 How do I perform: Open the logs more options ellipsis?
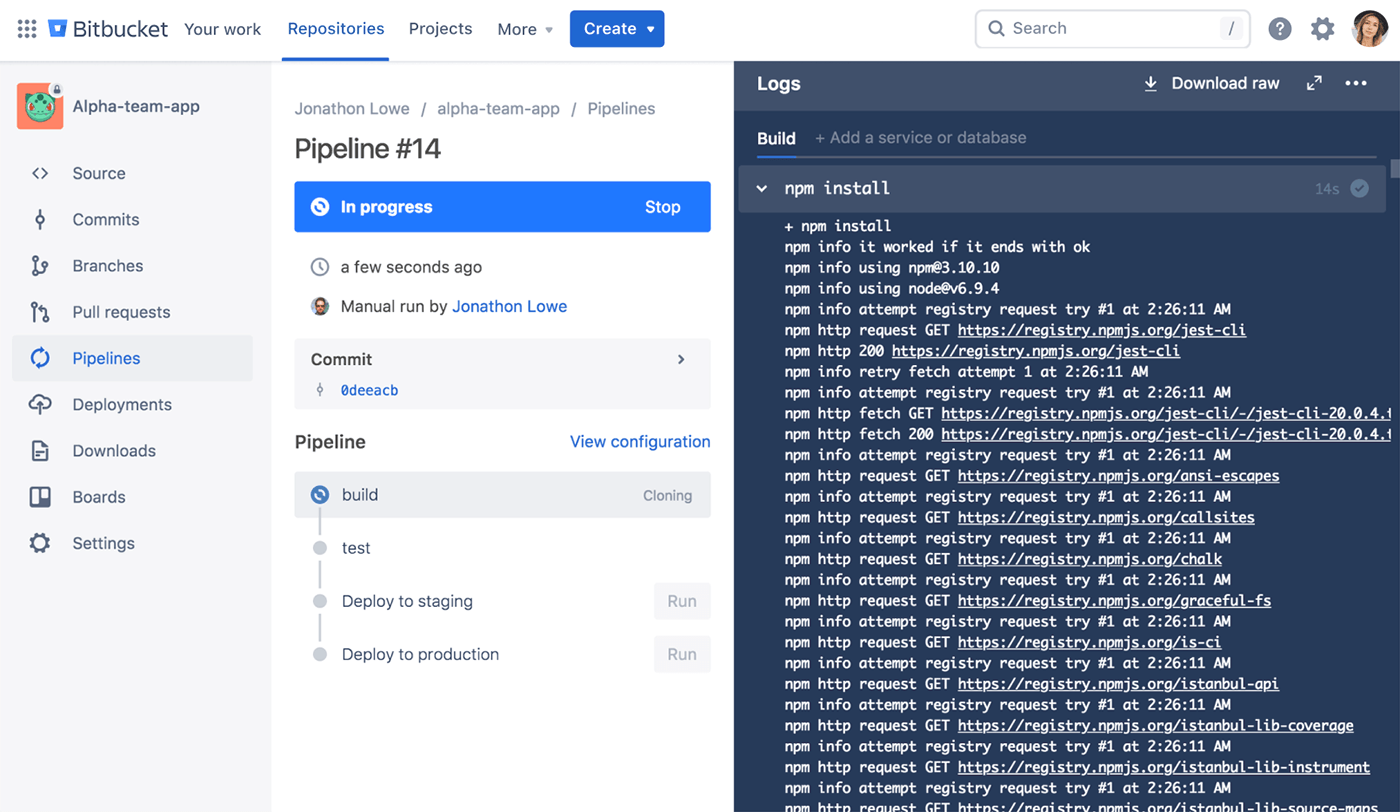1356,83
